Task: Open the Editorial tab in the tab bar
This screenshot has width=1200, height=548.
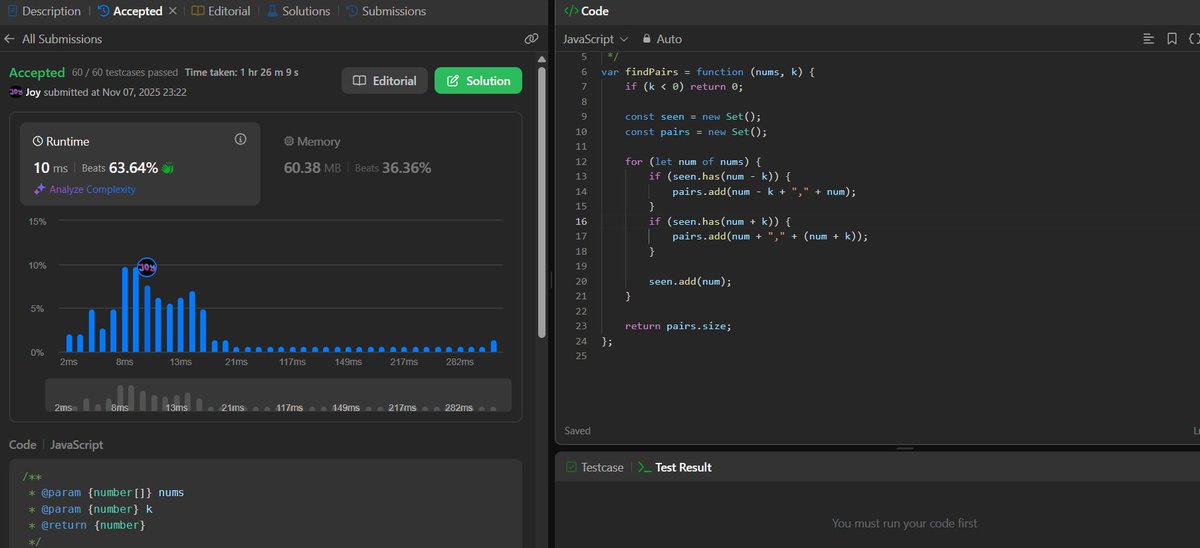Action: coord(220,11)
